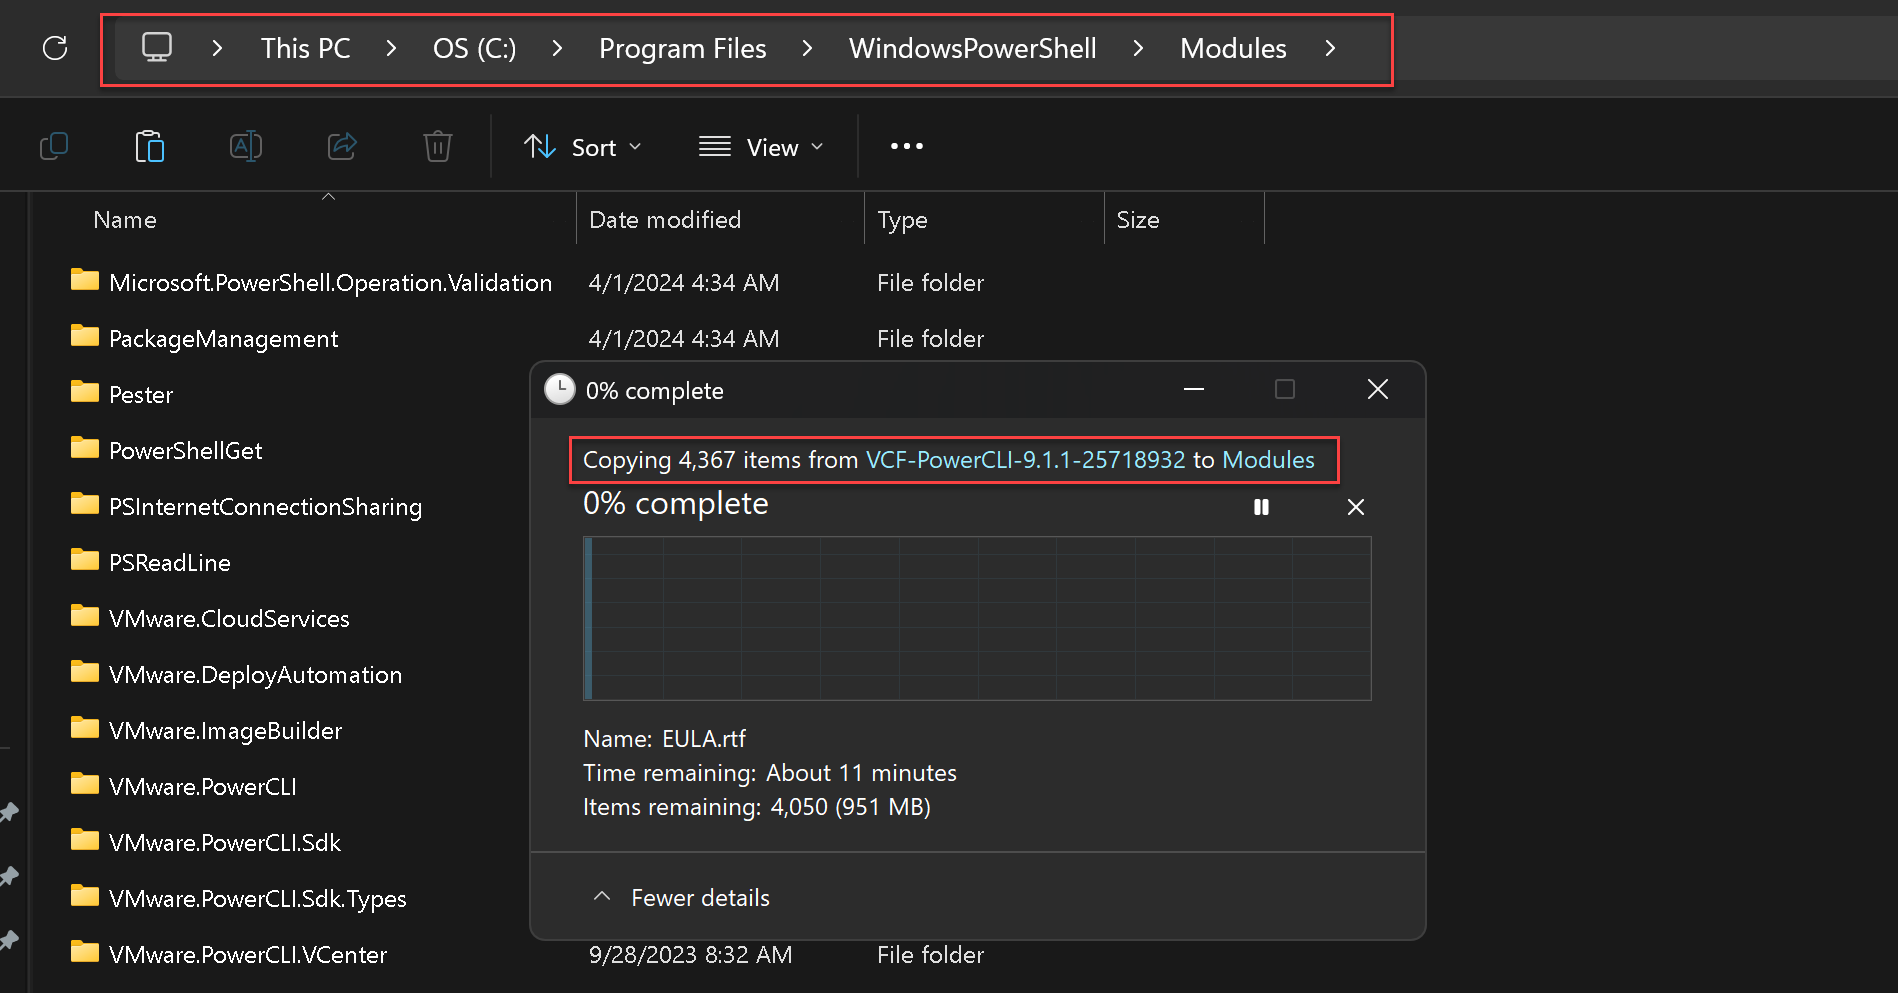
Task: Select PSInternetConnectionSharing folder name
Action: coord(265,507)
